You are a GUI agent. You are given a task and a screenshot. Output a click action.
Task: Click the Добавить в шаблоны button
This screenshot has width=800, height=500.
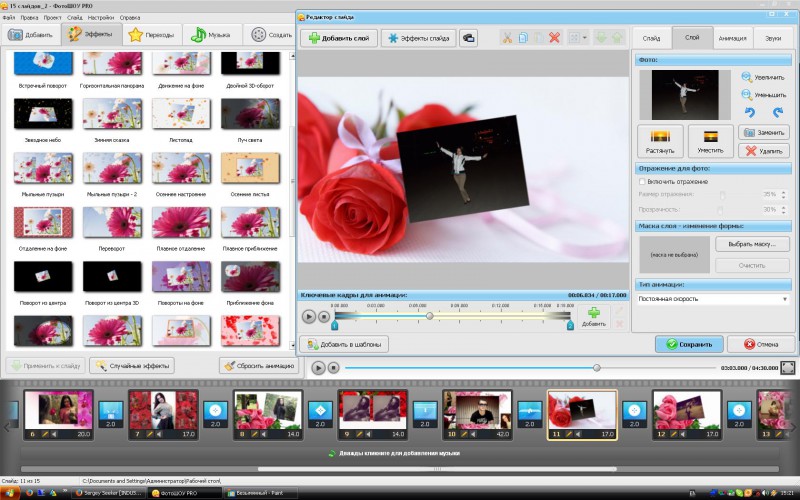[x=343, y=344]
